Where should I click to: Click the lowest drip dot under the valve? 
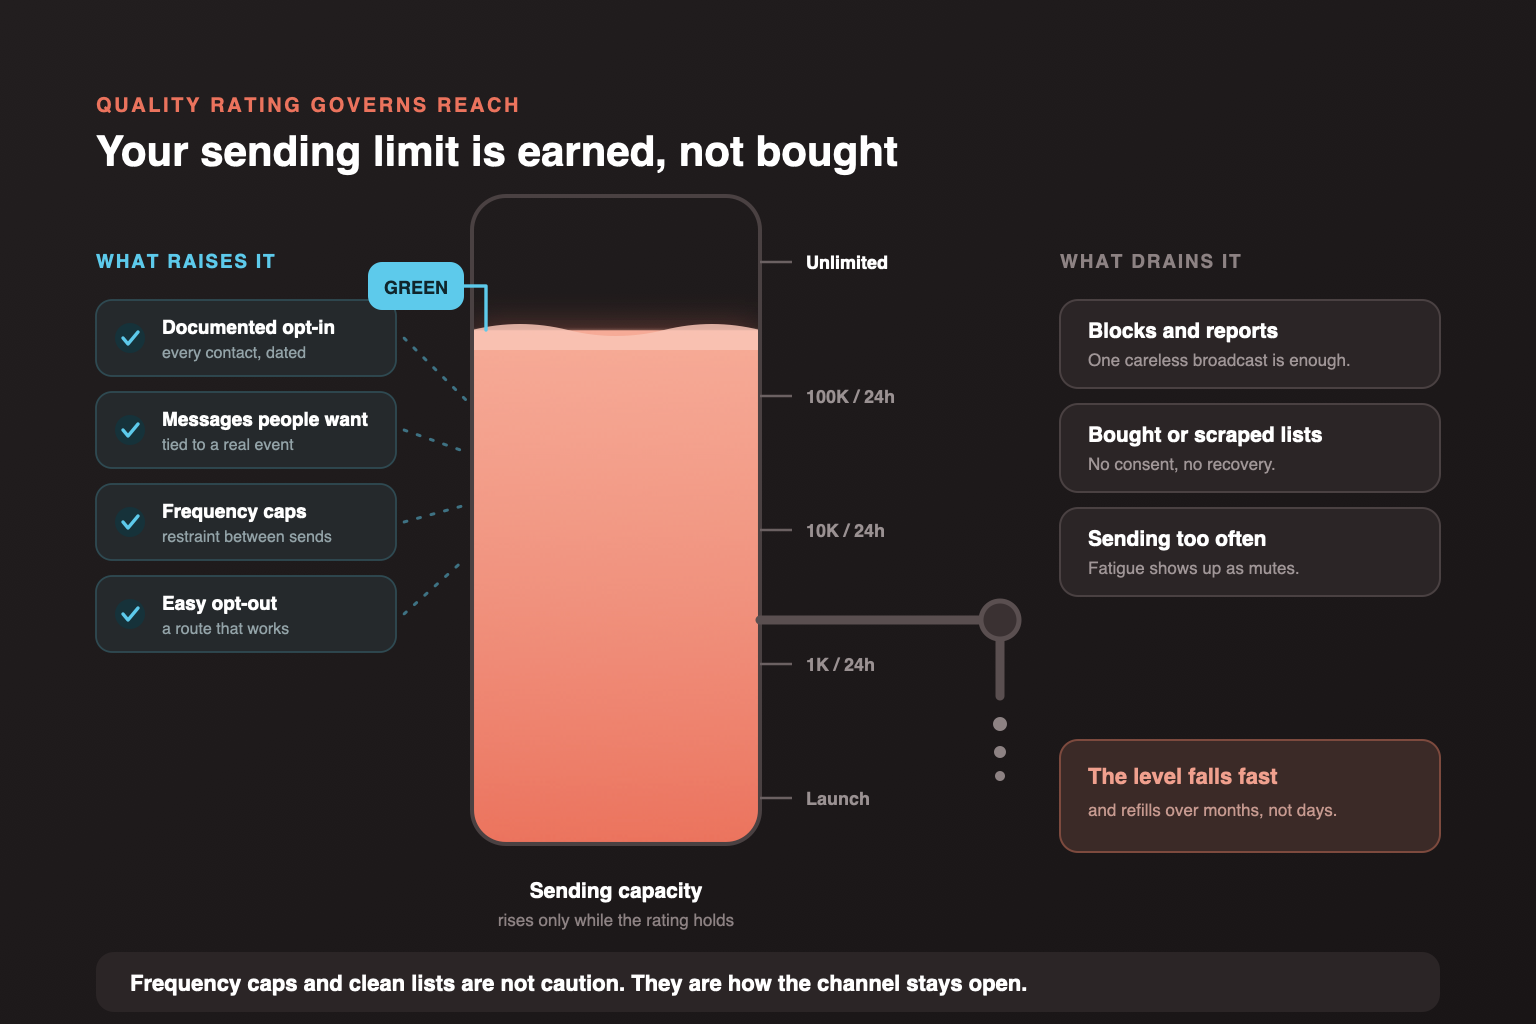pyautogui.click(x=1000, y=776)
